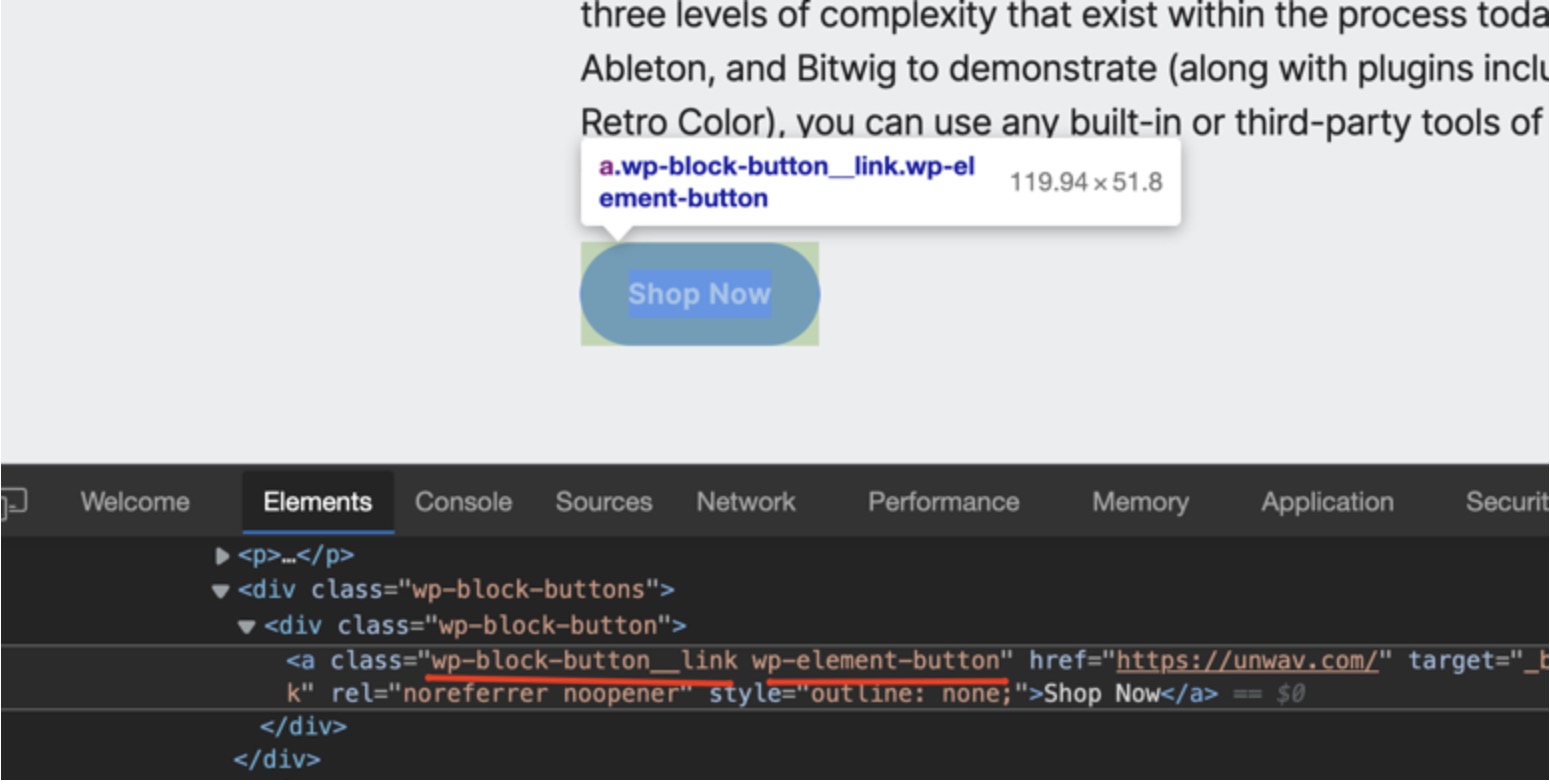Screen dimensions: 1550x784
Task: Select the wp-element-button class value
Action: tap(875, 661)
